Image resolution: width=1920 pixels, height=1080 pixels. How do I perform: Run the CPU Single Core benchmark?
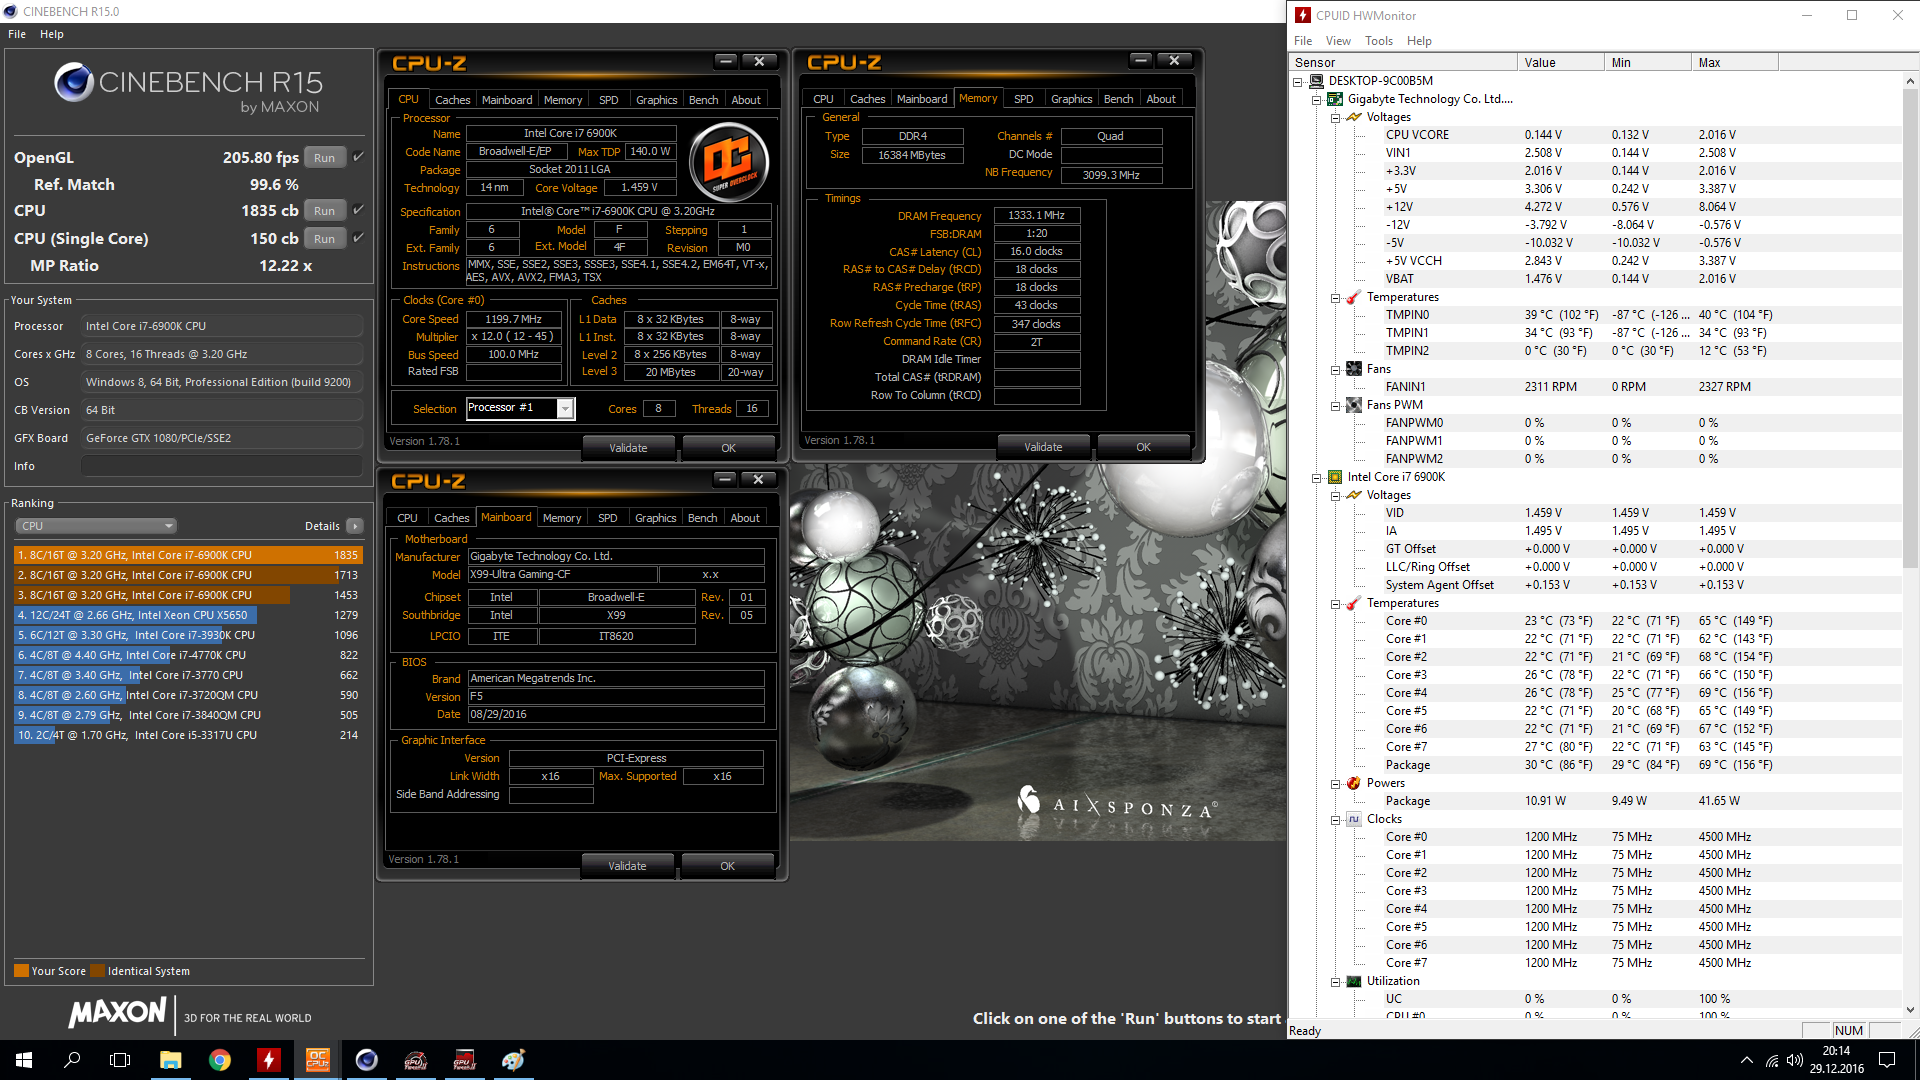click(324, 239)
